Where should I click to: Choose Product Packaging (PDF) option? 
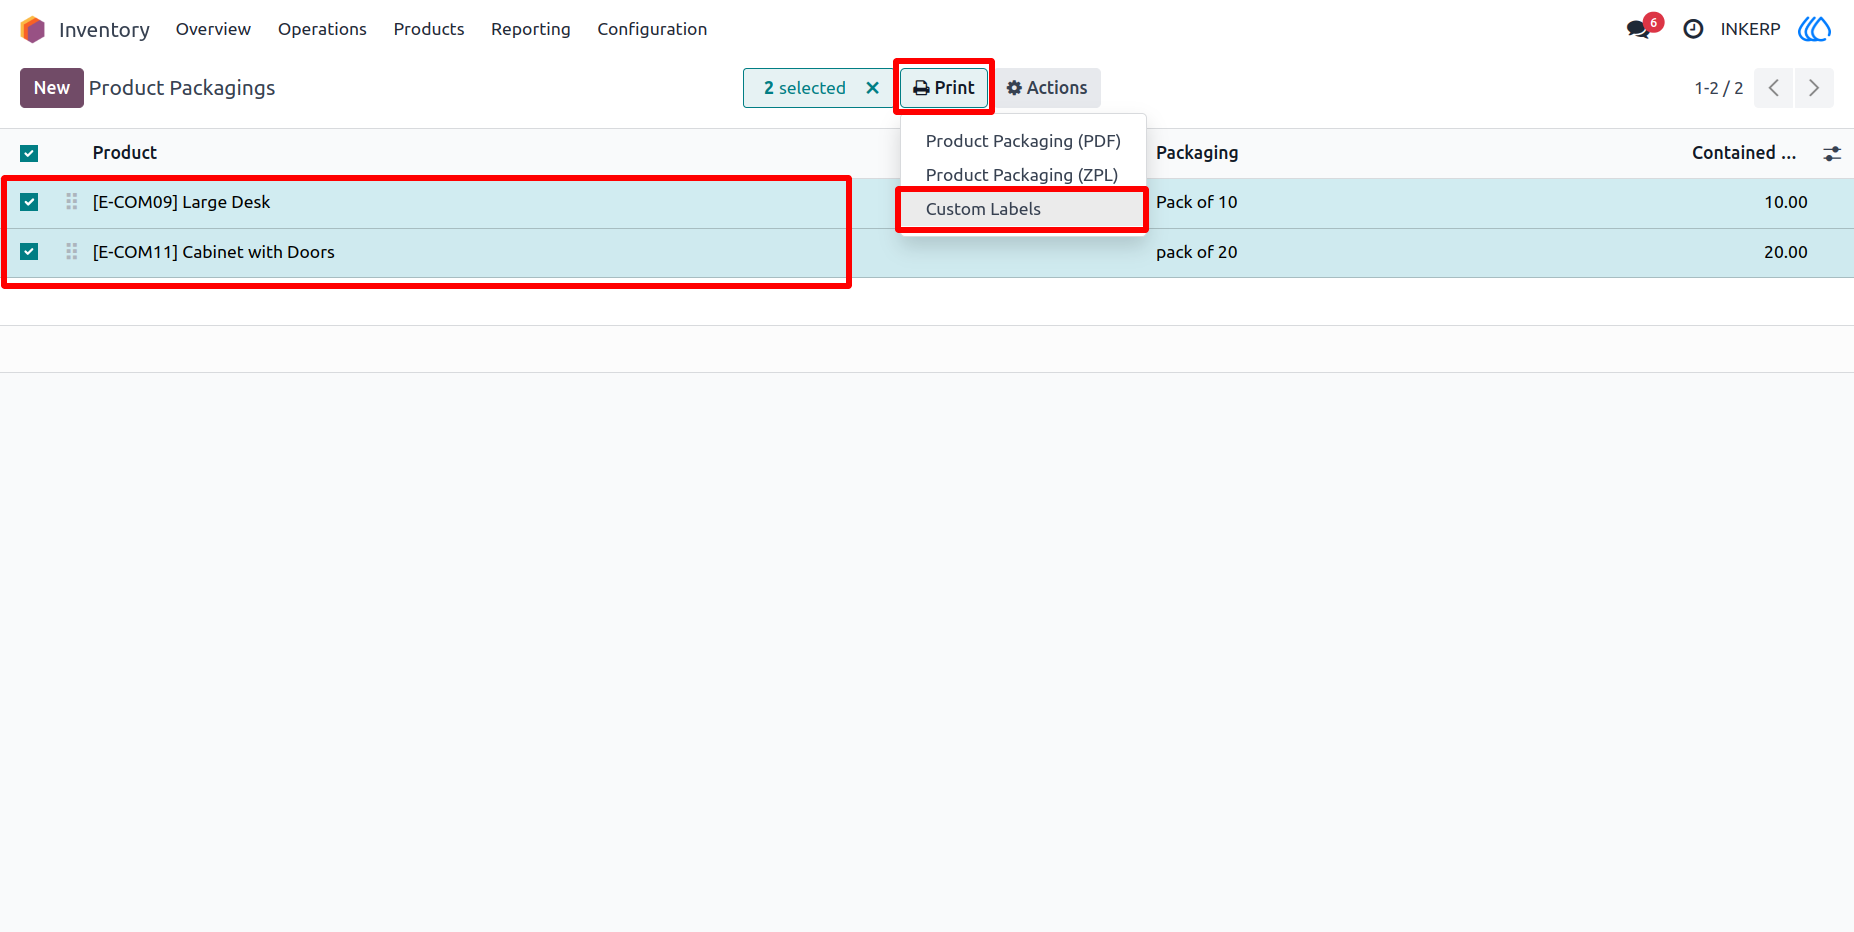point(1023,141)
